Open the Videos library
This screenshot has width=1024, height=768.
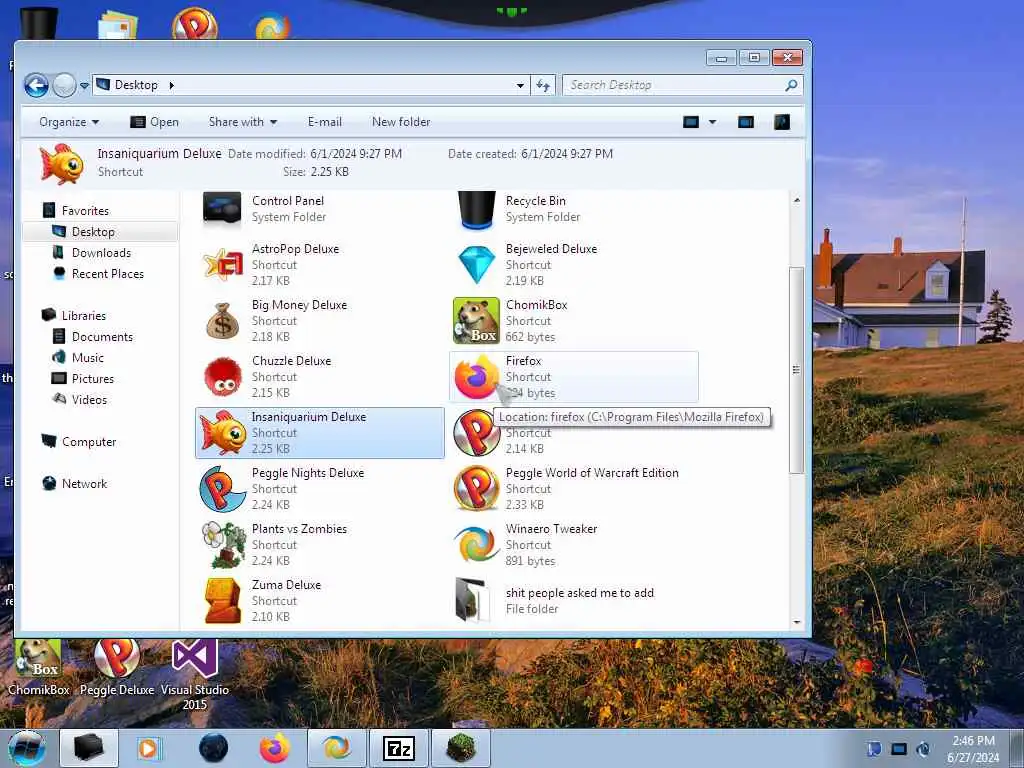point(89,399)
